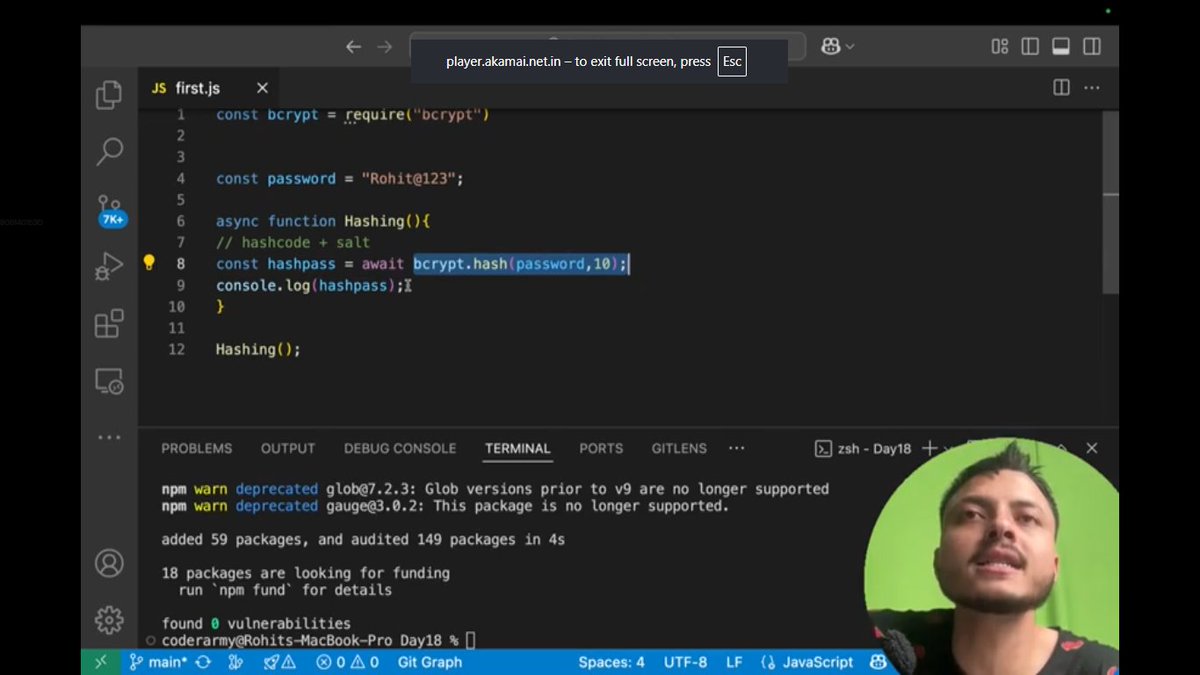Toggle the secondary side bar
Screen dimensions: 1200x675
[1093, 47]
